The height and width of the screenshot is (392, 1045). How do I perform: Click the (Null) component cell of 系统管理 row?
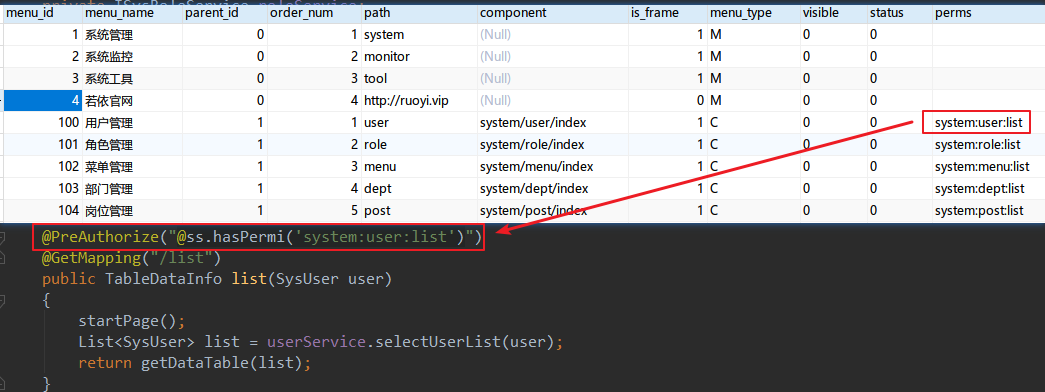[552, 35]
